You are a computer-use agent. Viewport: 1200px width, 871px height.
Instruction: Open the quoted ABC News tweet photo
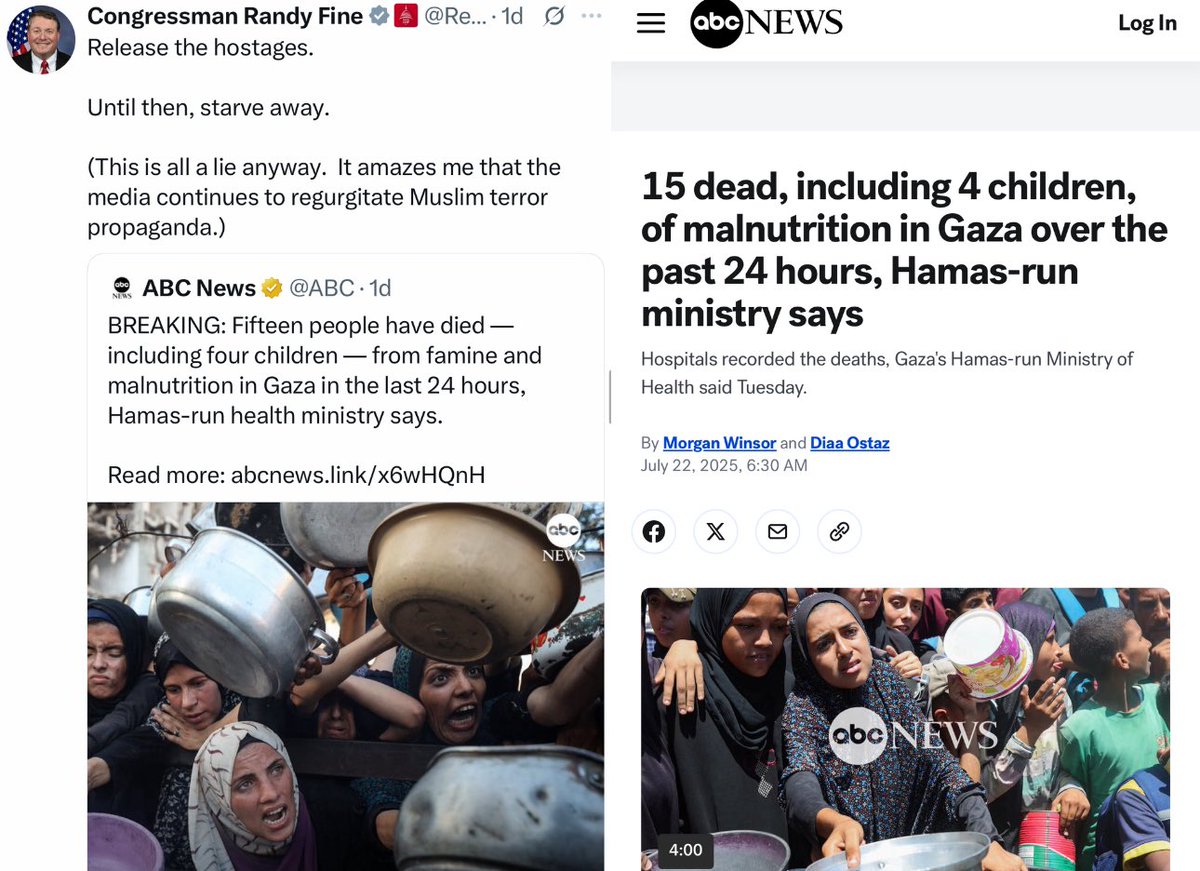[346, 686]
